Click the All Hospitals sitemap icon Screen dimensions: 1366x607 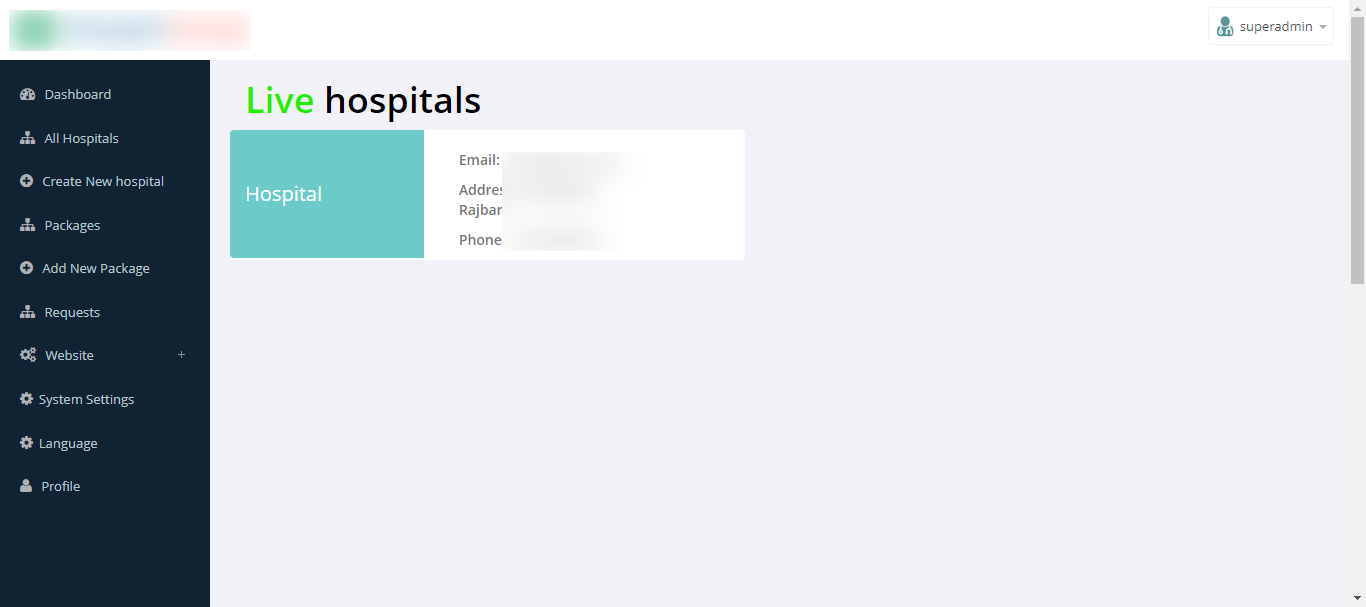pyautogui.click(x=28, y=138)
